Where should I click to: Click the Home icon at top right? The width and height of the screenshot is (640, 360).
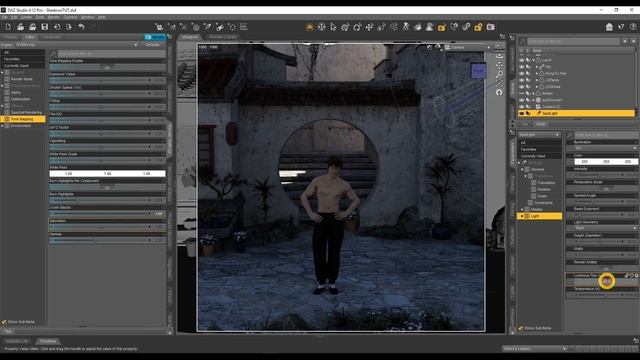pos(609,27)
